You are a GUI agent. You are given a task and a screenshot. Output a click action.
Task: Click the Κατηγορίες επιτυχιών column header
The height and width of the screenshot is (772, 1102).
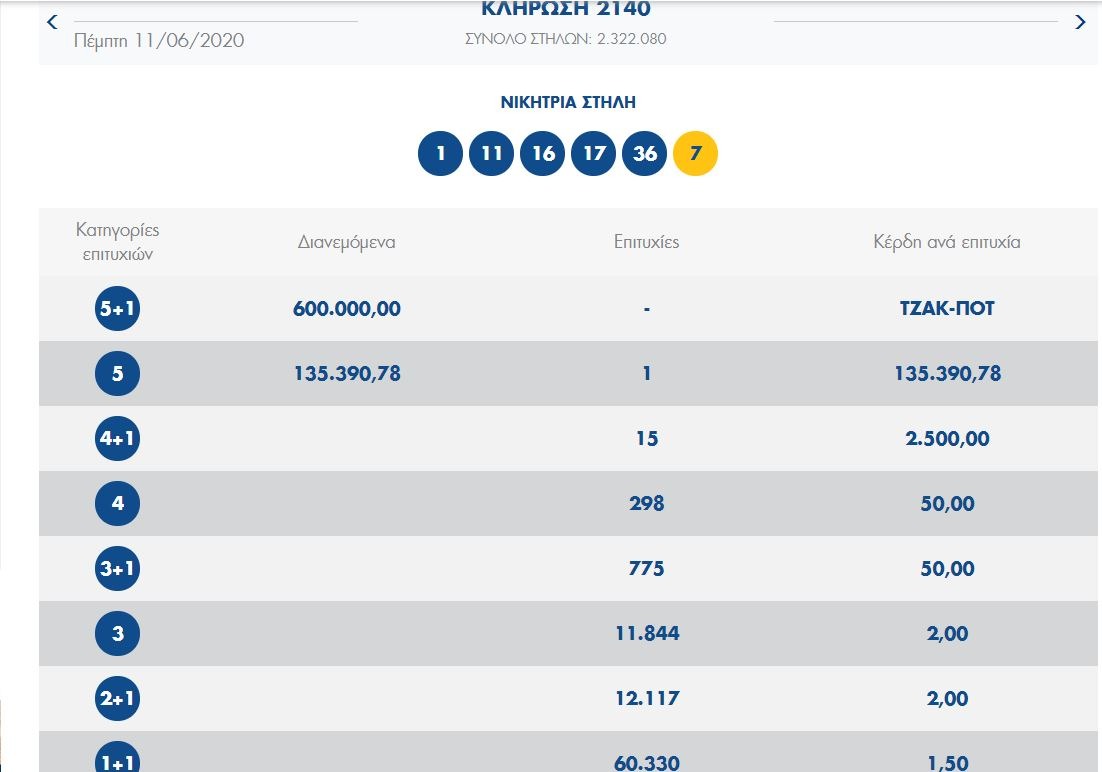tap(118, 242)
